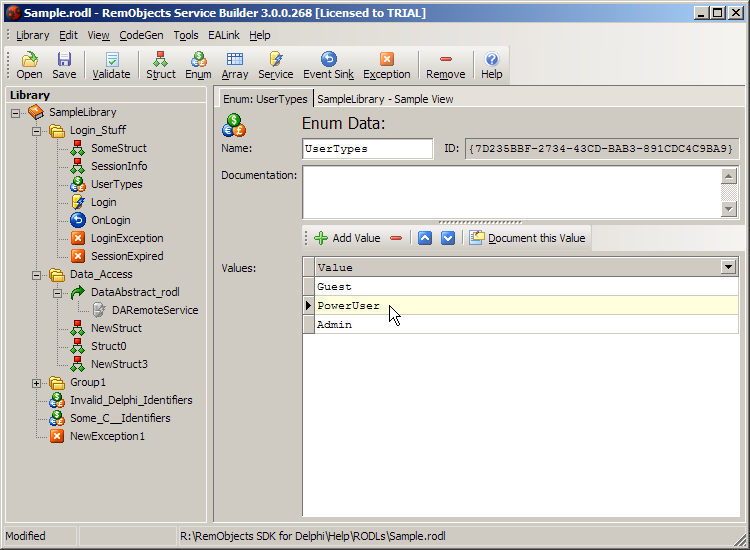Click inside the Documentation text box

point(511,192)
